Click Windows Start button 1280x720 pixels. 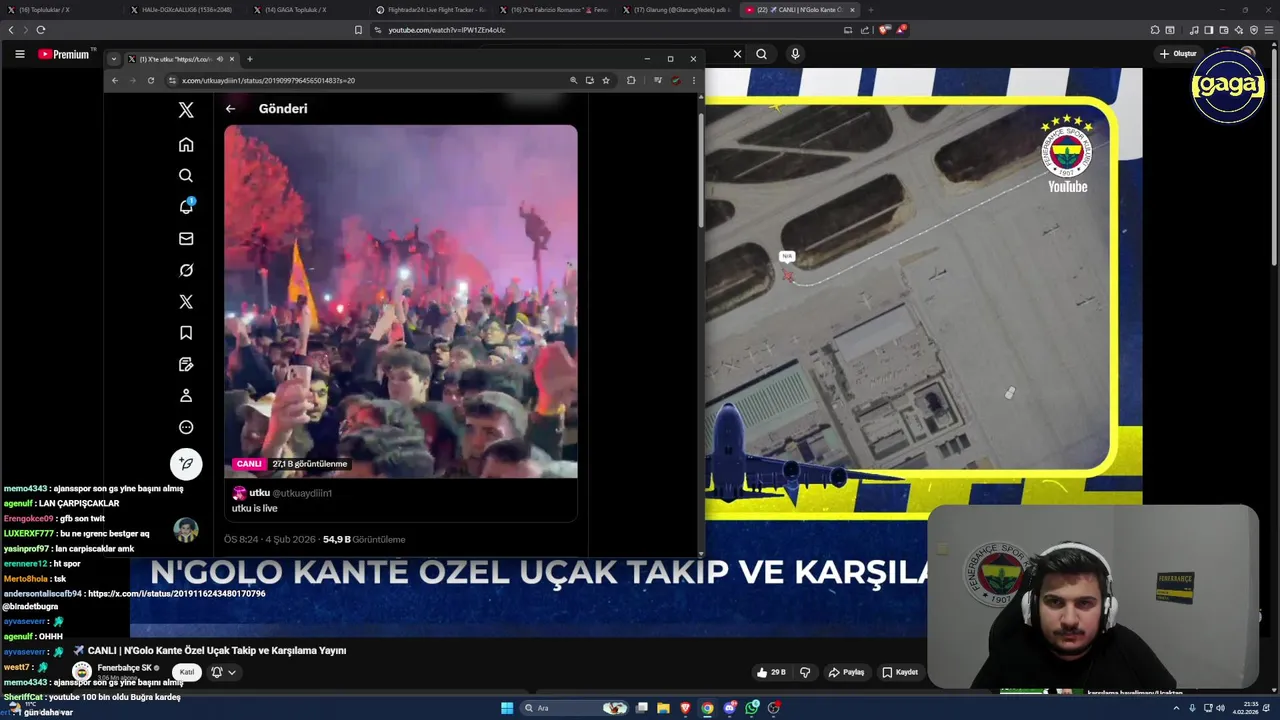click(507, 708)
